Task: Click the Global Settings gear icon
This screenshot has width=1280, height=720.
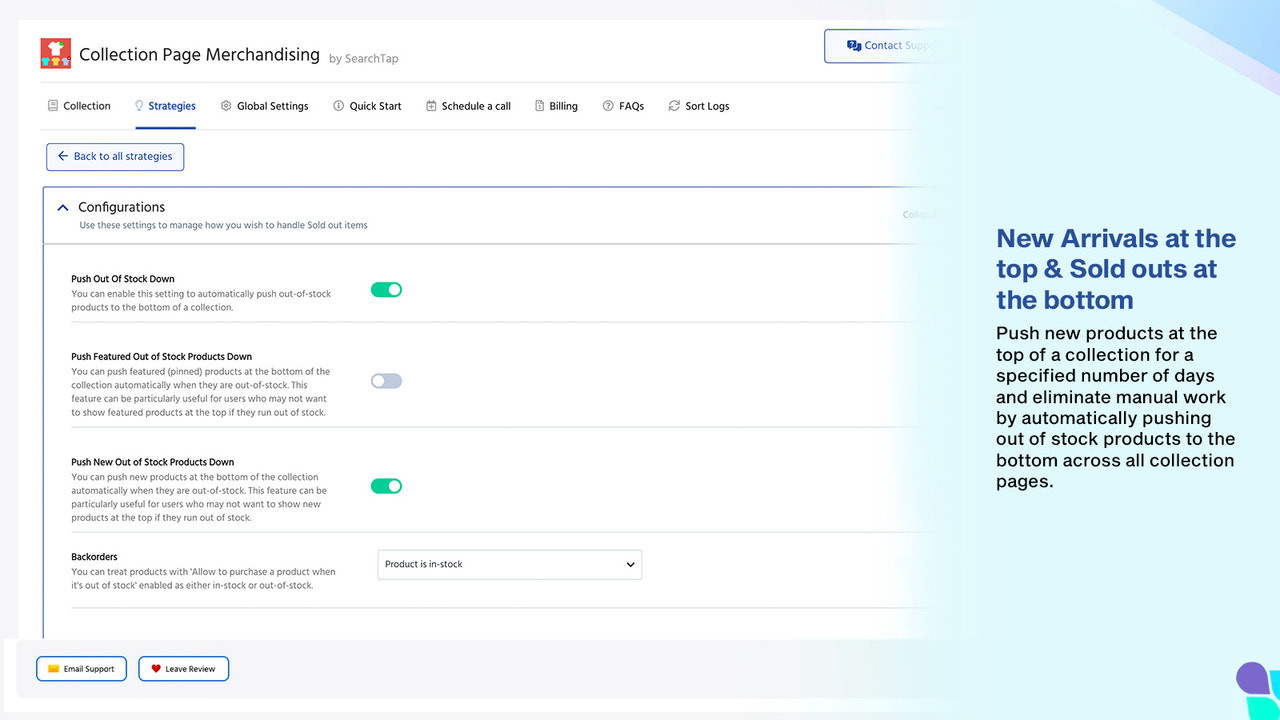Action: click(226, 106)
